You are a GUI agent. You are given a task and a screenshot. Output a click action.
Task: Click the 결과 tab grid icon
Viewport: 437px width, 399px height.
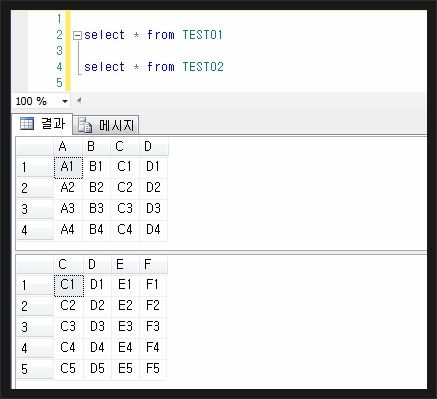(27, 124)
